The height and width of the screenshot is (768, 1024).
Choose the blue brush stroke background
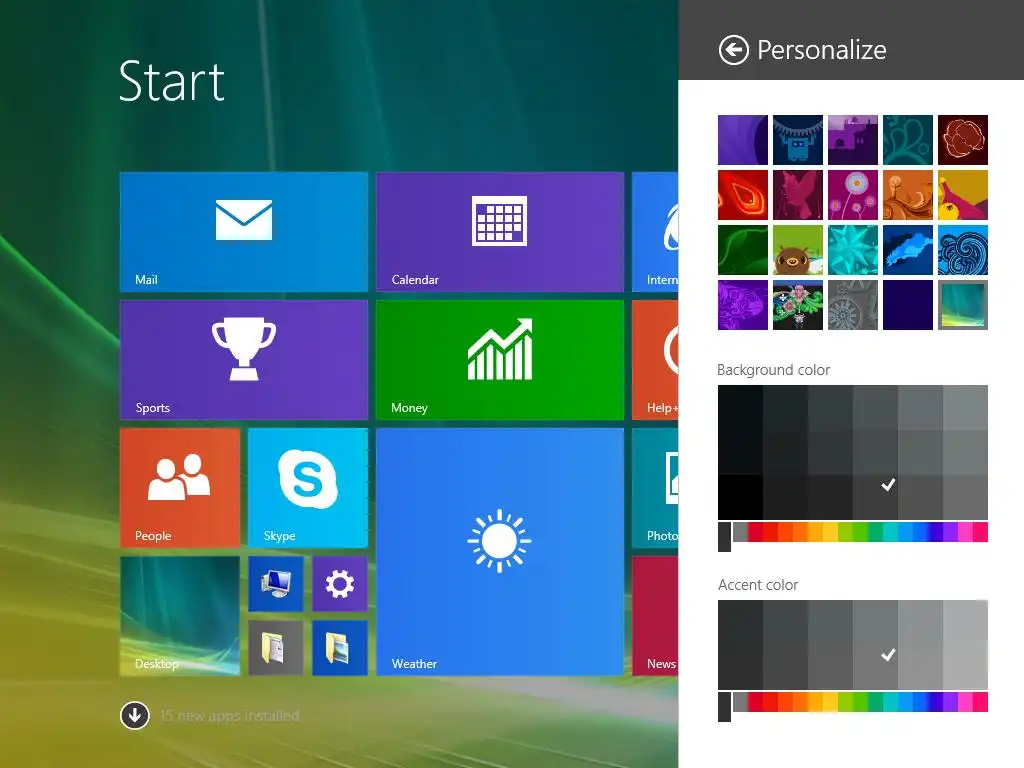coord(908,250)
